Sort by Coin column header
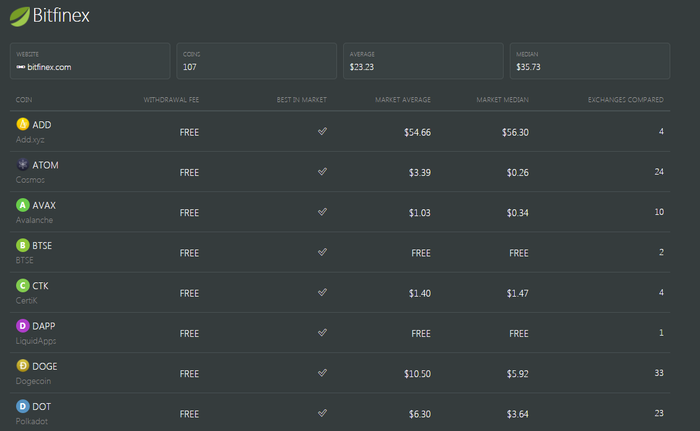 tap(24, 100)
